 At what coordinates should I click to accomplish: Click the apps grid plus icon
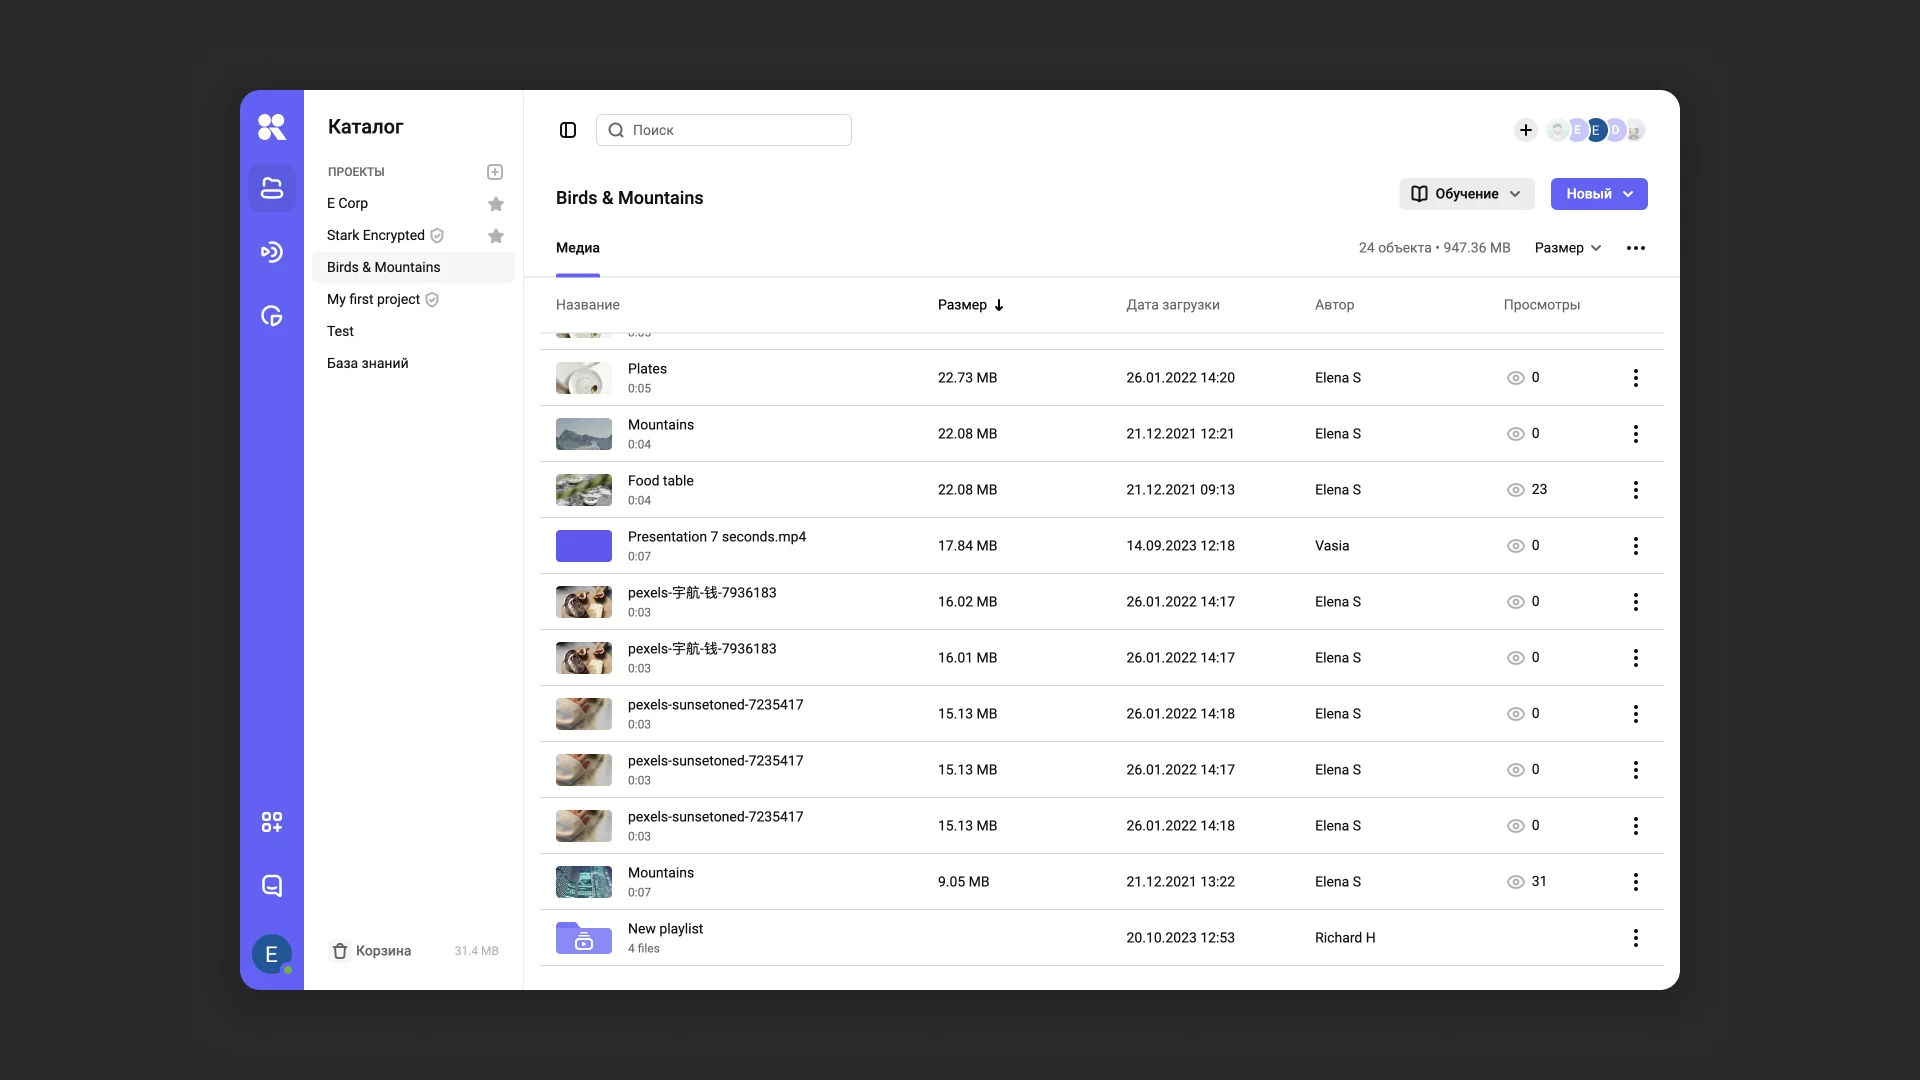[x=272, y=822]
